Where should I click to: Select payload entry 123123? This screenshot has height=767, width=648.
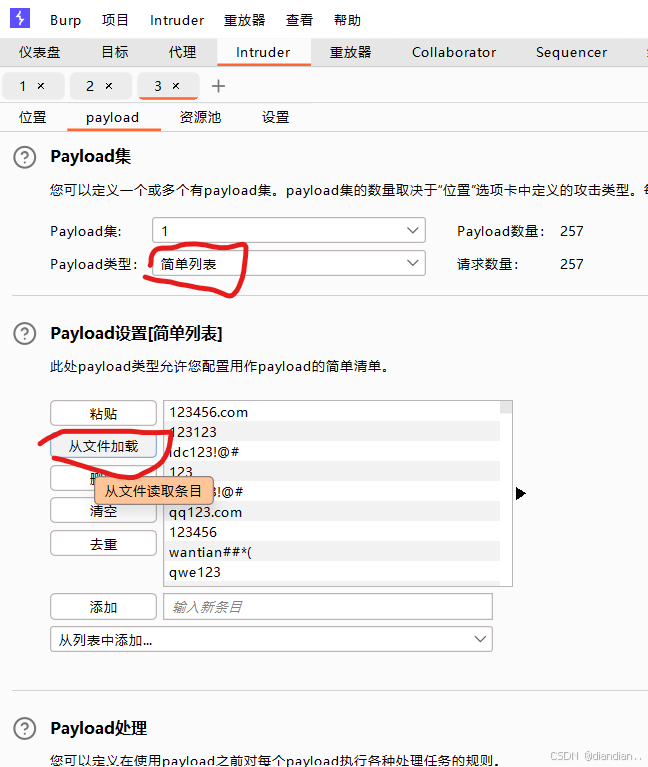coord(332,432)
